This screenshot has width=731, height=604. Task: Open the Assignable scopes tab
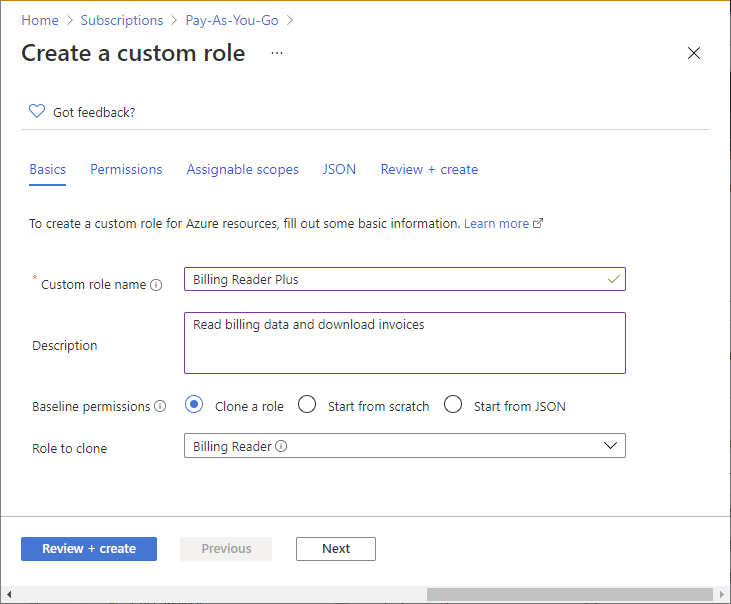click(x=242, y=169)
